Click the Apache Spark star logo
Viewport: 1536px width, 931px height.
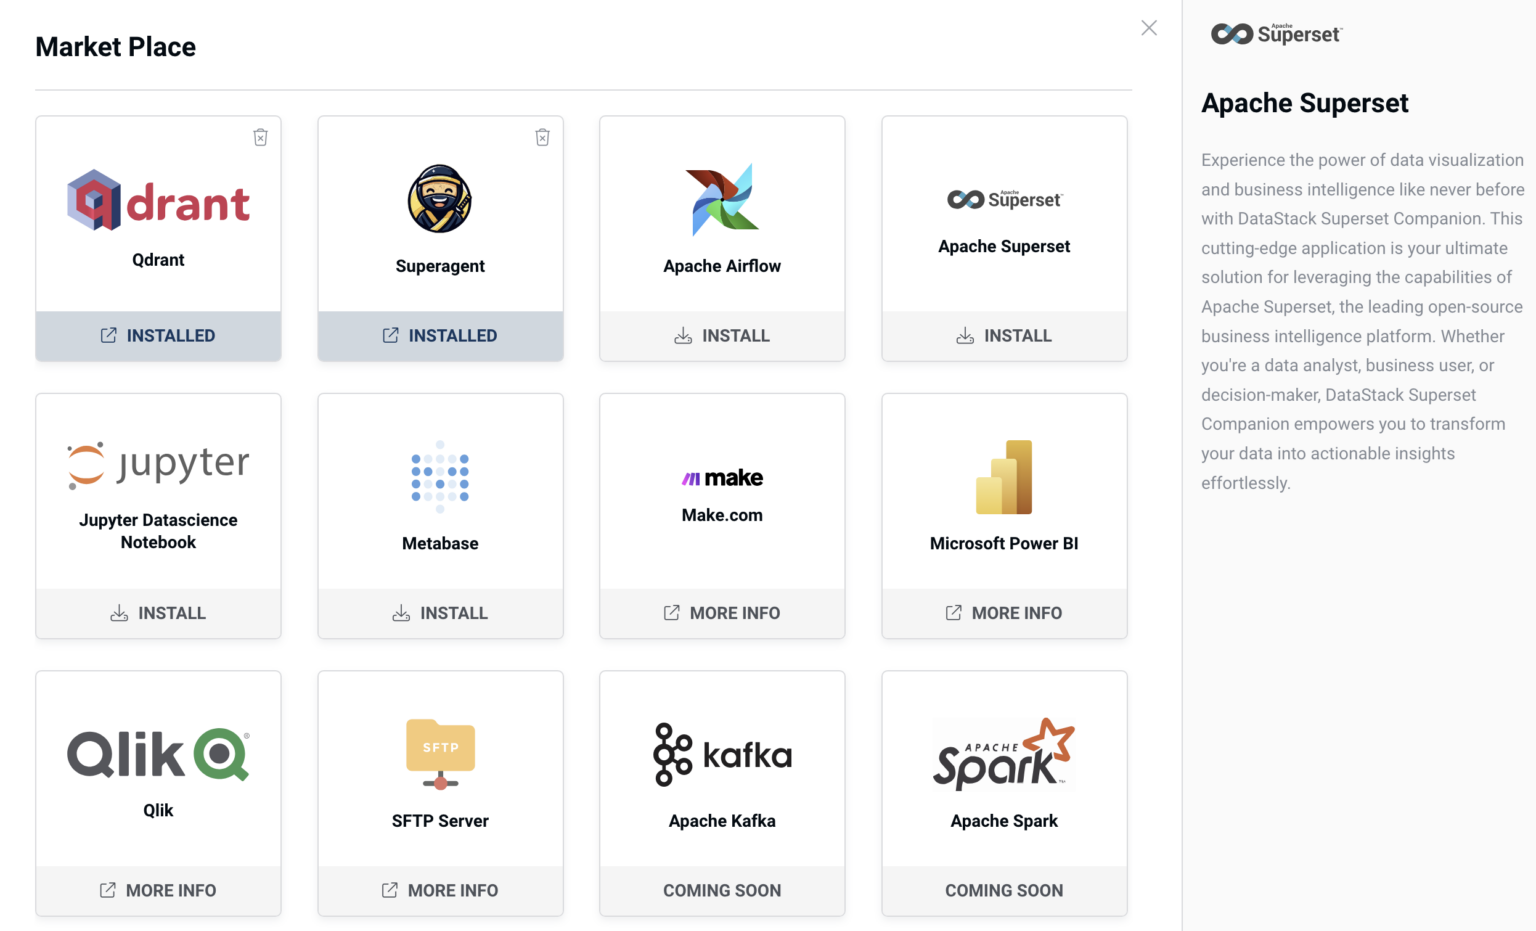[x=1004, y=754]
